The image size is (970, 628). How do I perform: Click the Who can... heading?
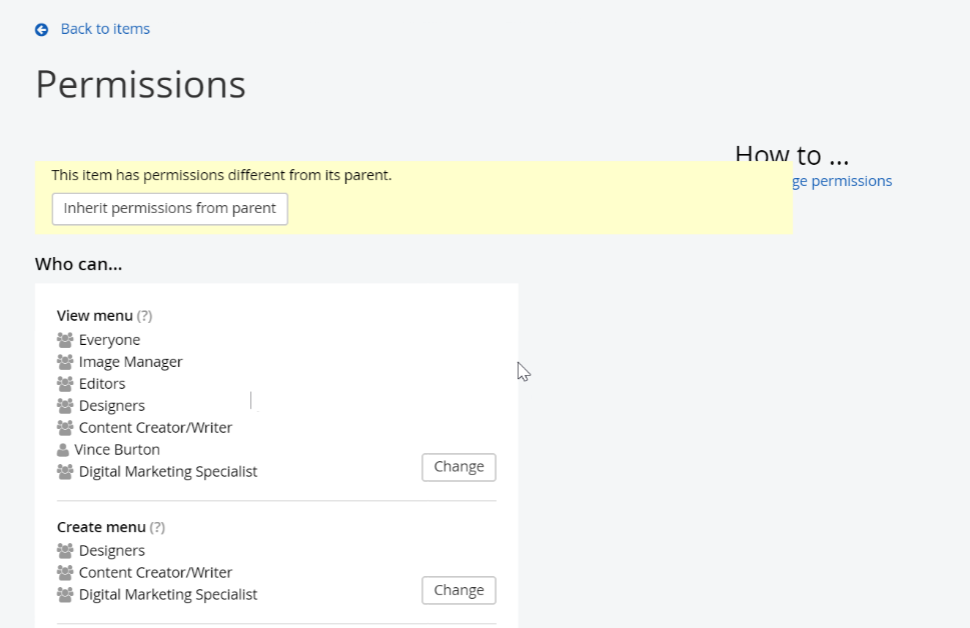pyautogui.click(x=79, y=264)
